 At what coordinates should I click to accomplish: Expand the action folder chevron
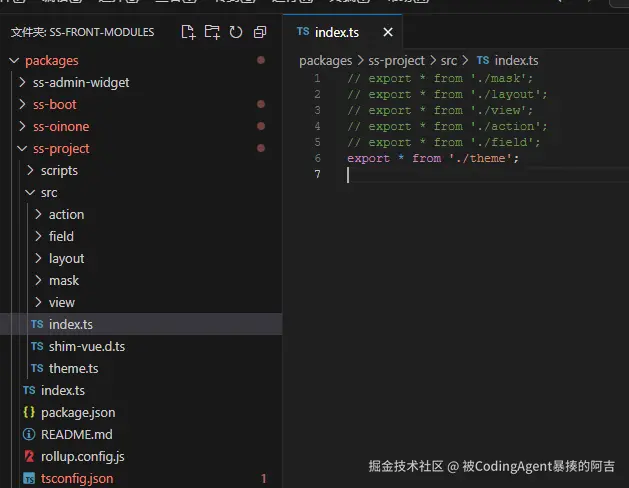point(39,214)
